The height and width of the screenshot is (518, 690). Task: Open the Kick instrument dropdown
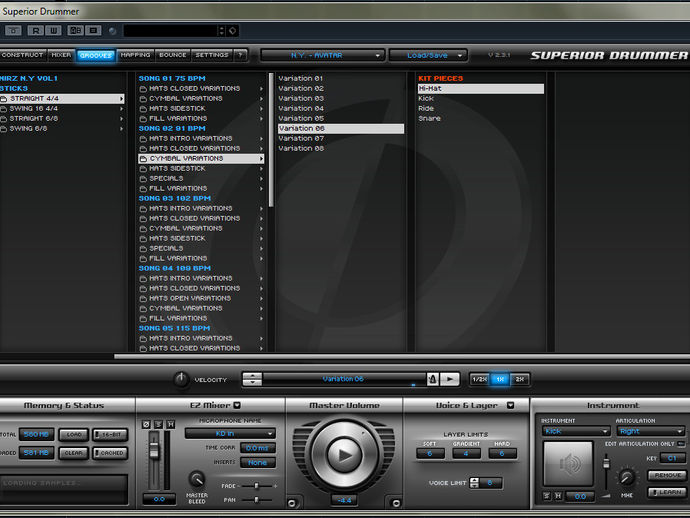click(576, 431)
